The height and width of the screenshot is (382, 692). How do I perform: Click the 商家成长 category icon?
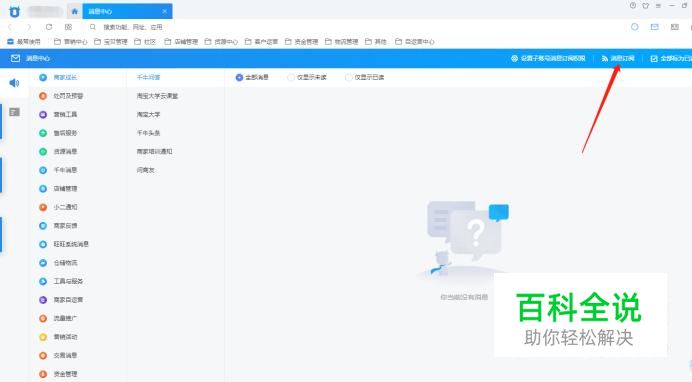point(43,77)
